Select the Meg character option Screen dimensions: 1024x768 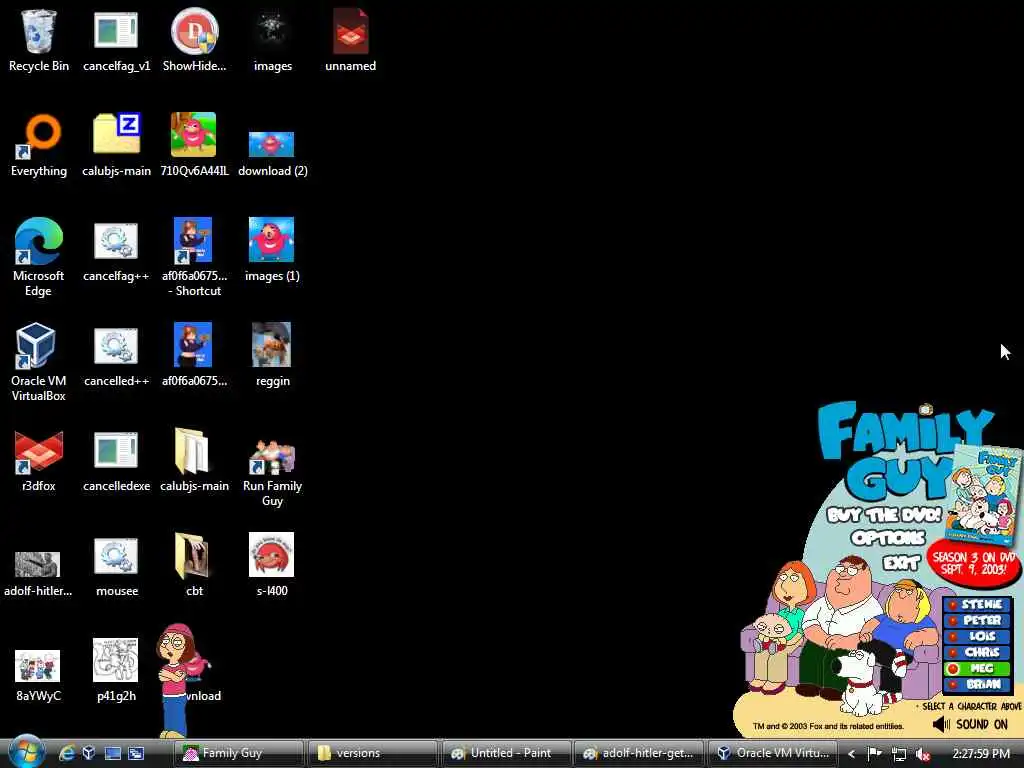[978, 668]
